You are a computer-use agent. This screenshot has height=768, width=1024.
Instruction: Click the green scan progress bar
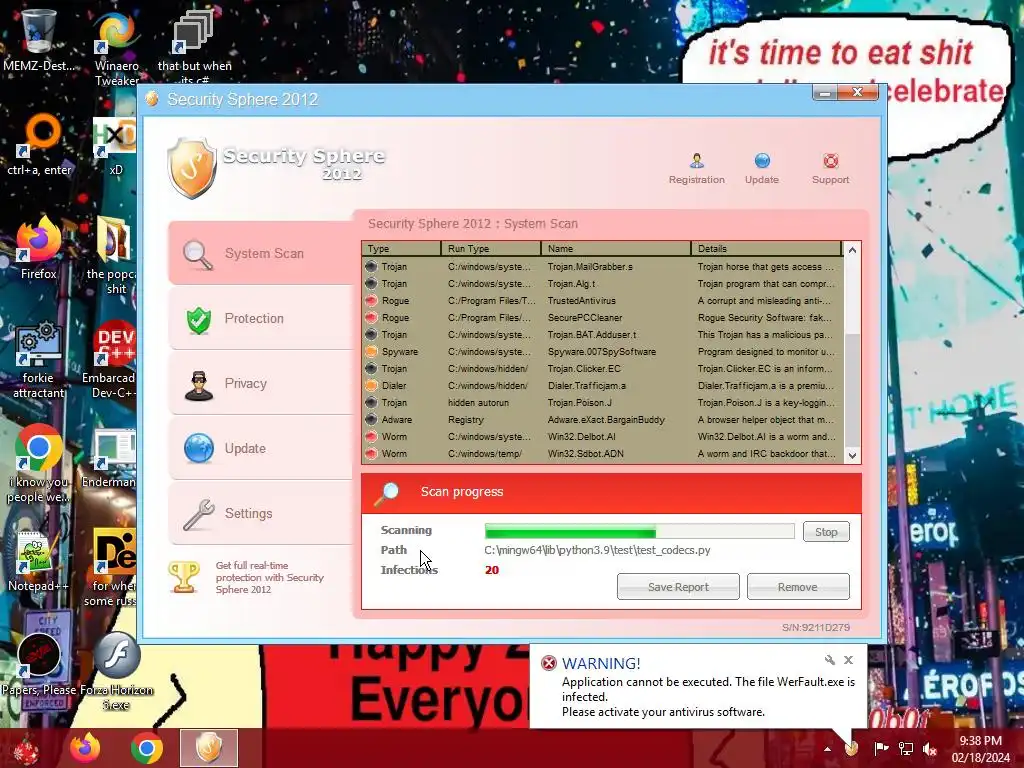639,531
